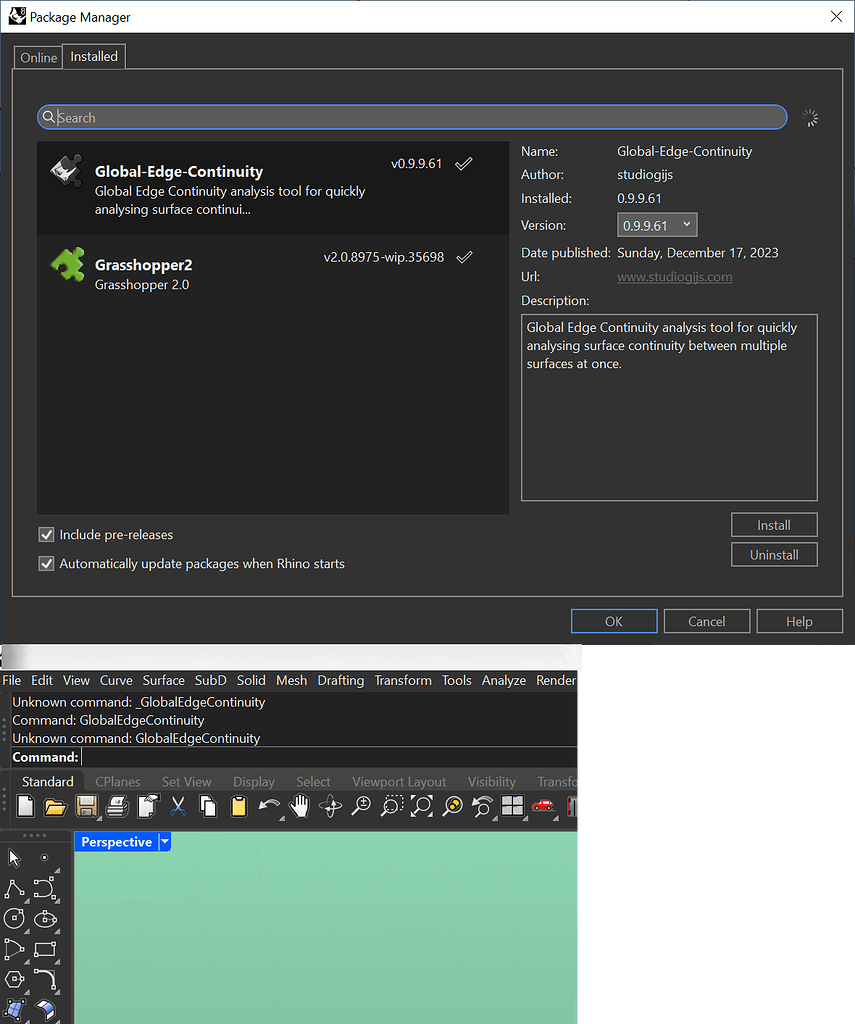
Task: Select the circle tool
Action: tap(13, 919)
